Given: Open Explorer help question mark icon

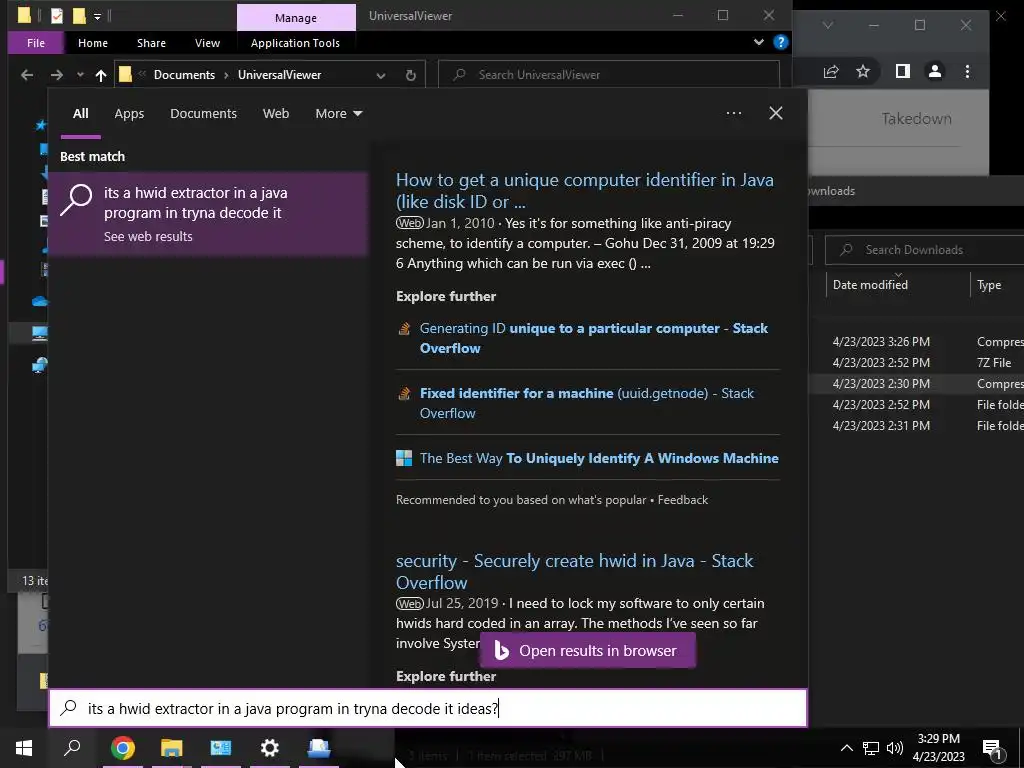Looking at the screenshot, I should (x=780, y=42).
